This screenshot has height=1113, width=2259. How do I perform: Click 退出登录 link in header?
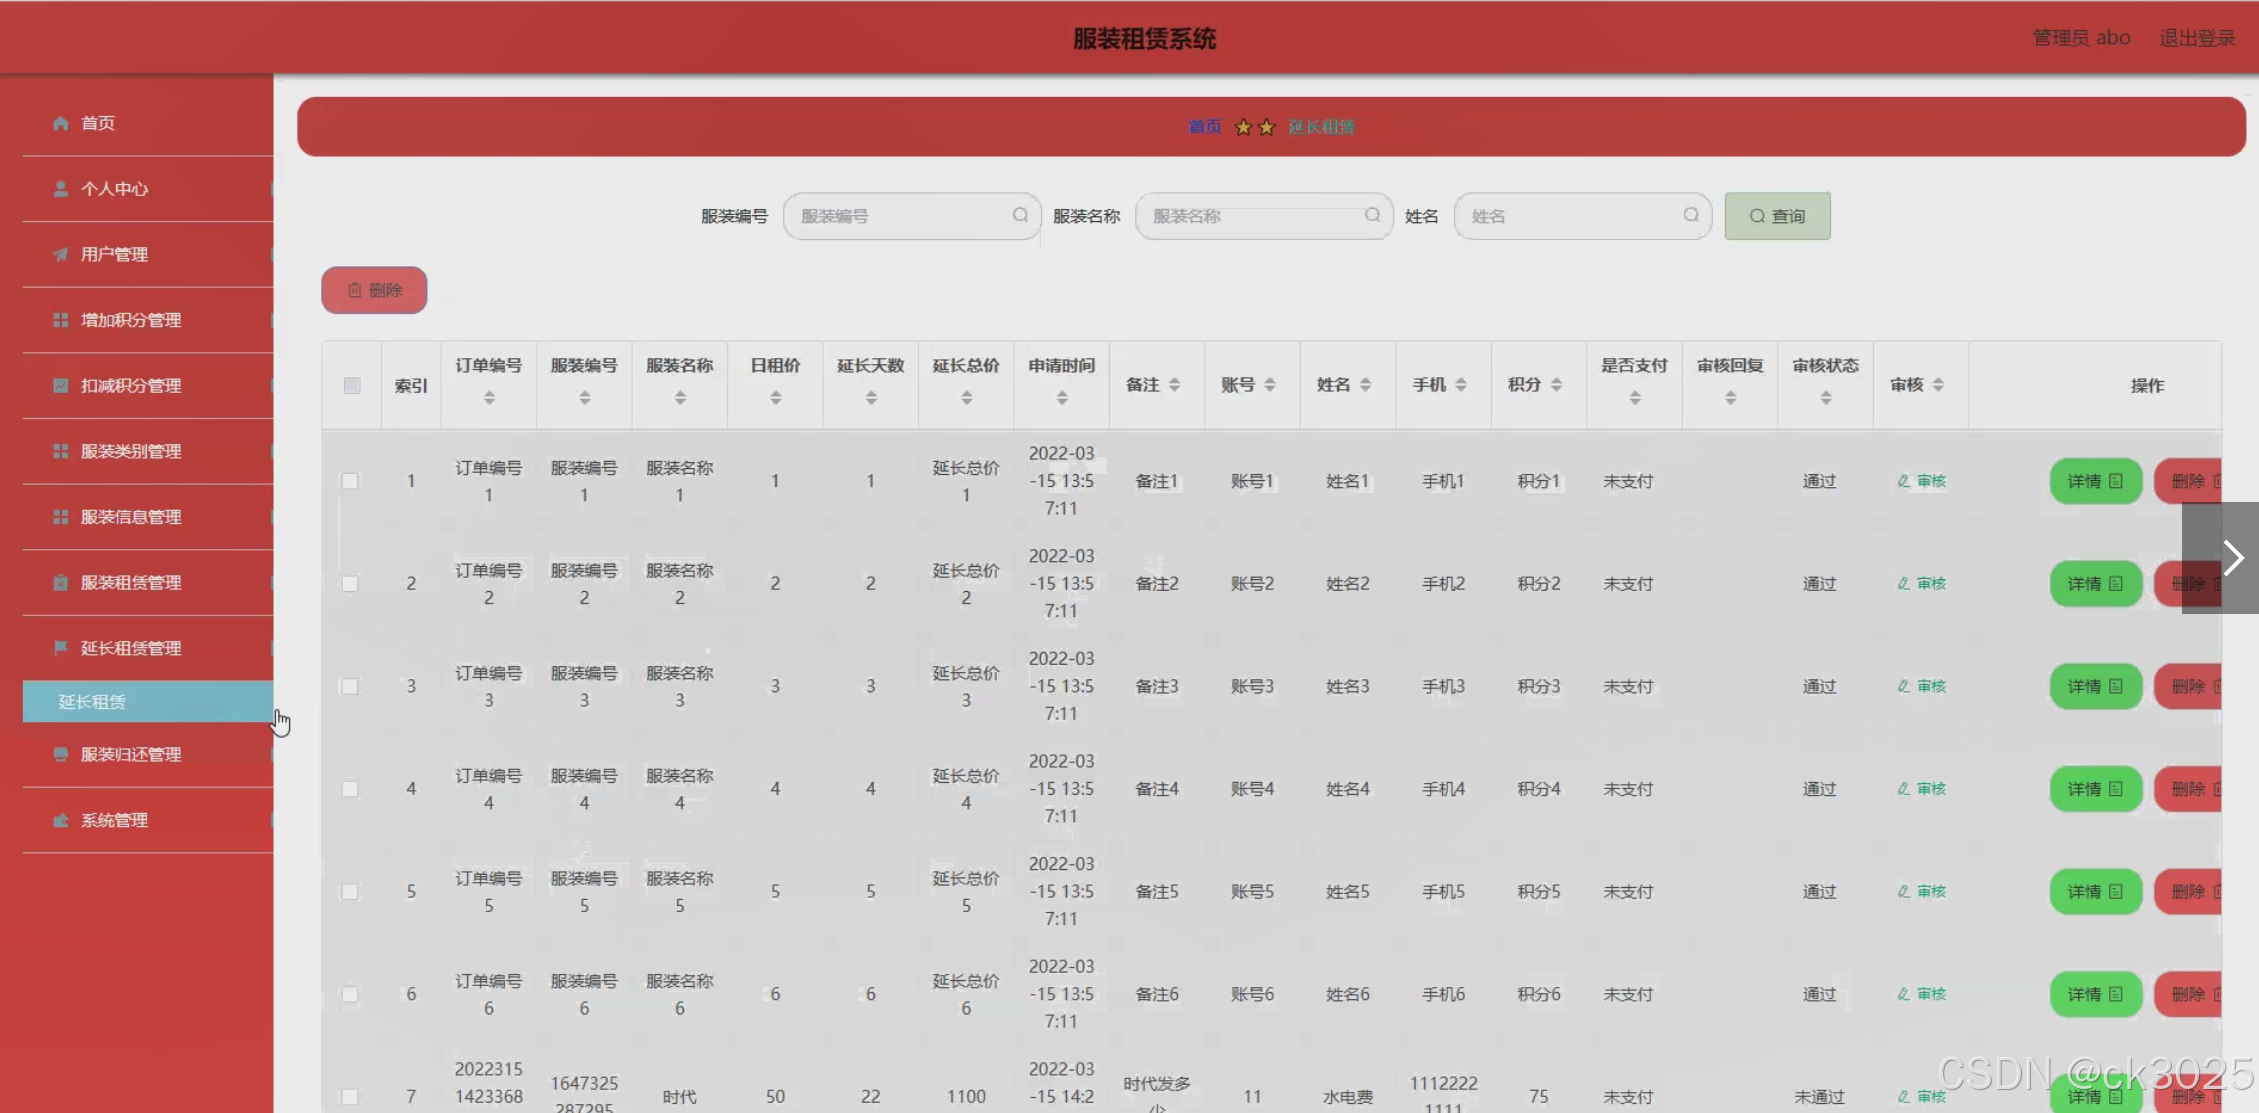point(2197,38)
